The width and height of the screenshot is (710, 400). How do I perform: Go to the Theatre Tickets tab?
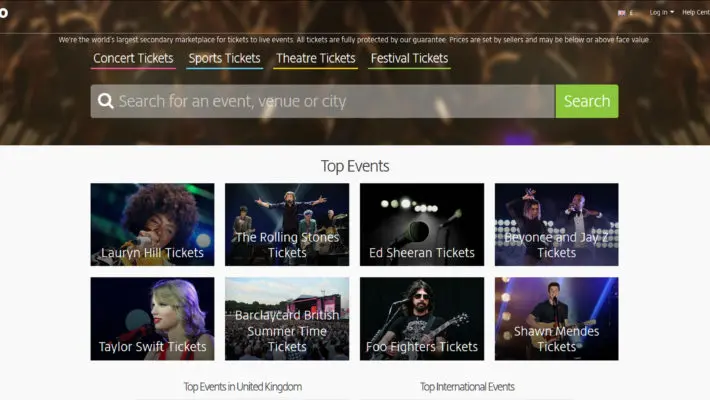pyautogui.click(x=316, y=59)
